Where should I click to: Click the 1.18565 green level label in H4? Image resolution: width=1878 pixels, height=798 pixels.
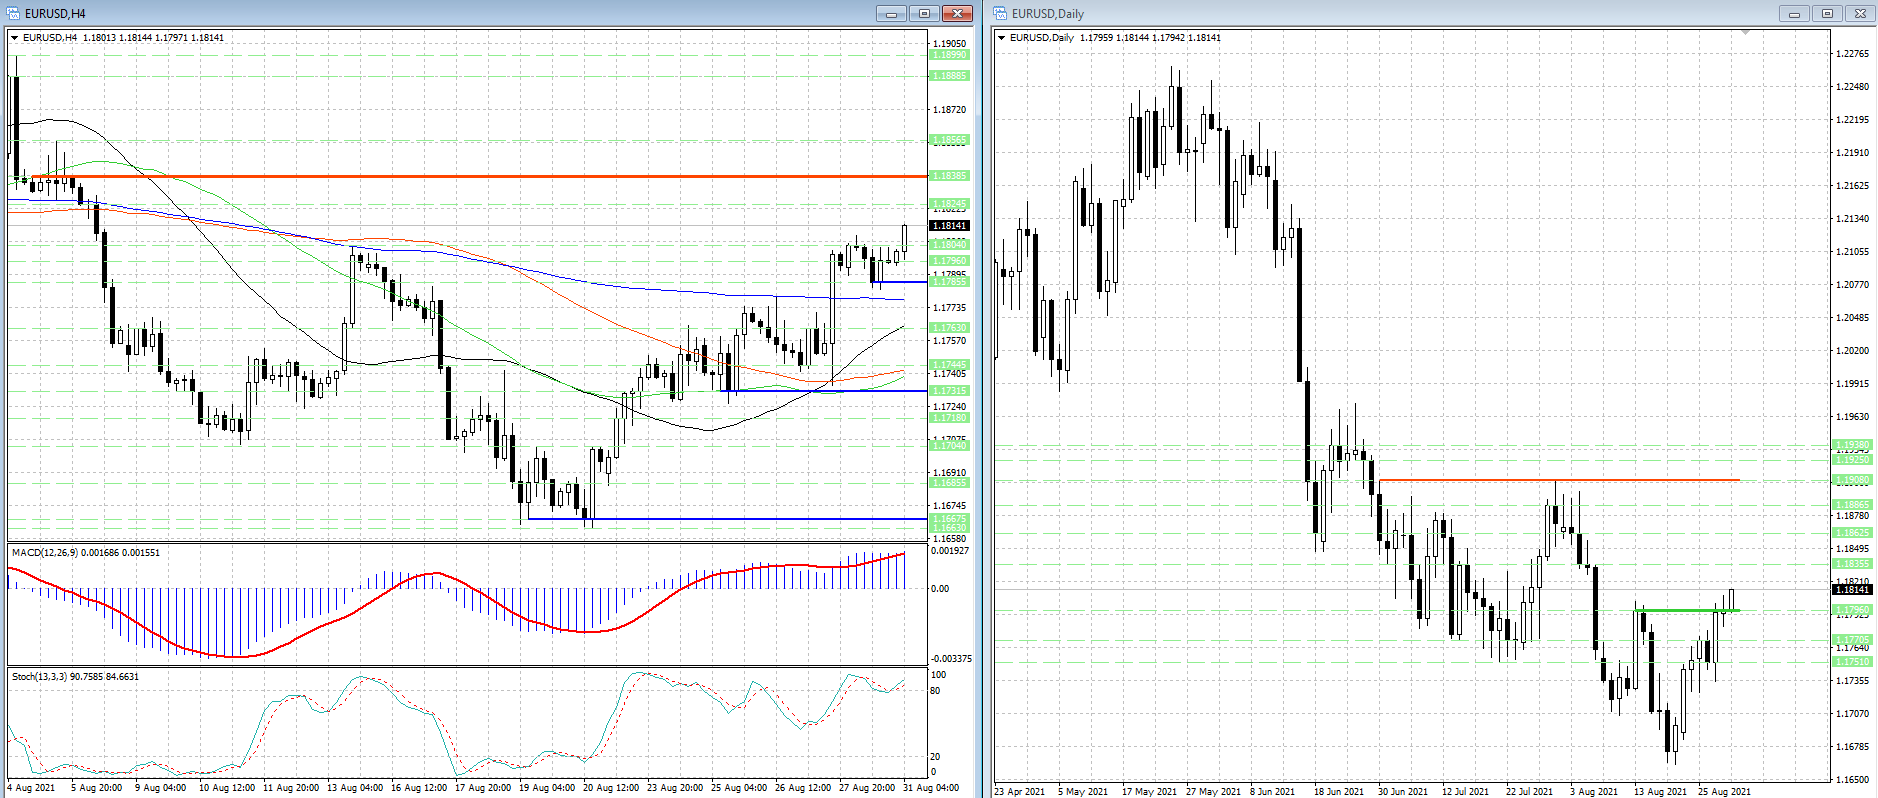[950, 140]
